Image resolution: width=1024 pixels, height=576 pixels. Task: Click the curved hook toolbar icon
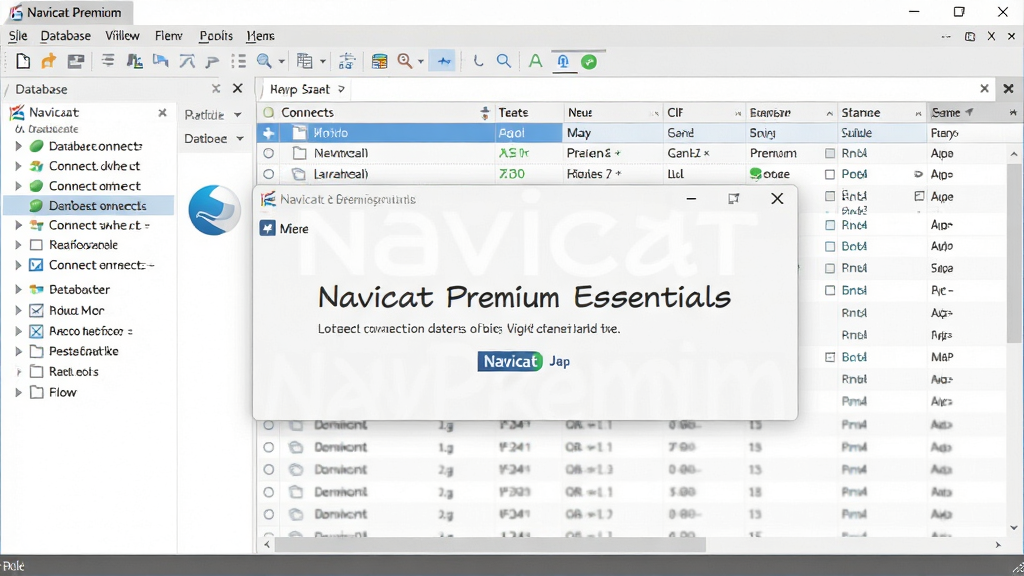click(x=479, y=61)
